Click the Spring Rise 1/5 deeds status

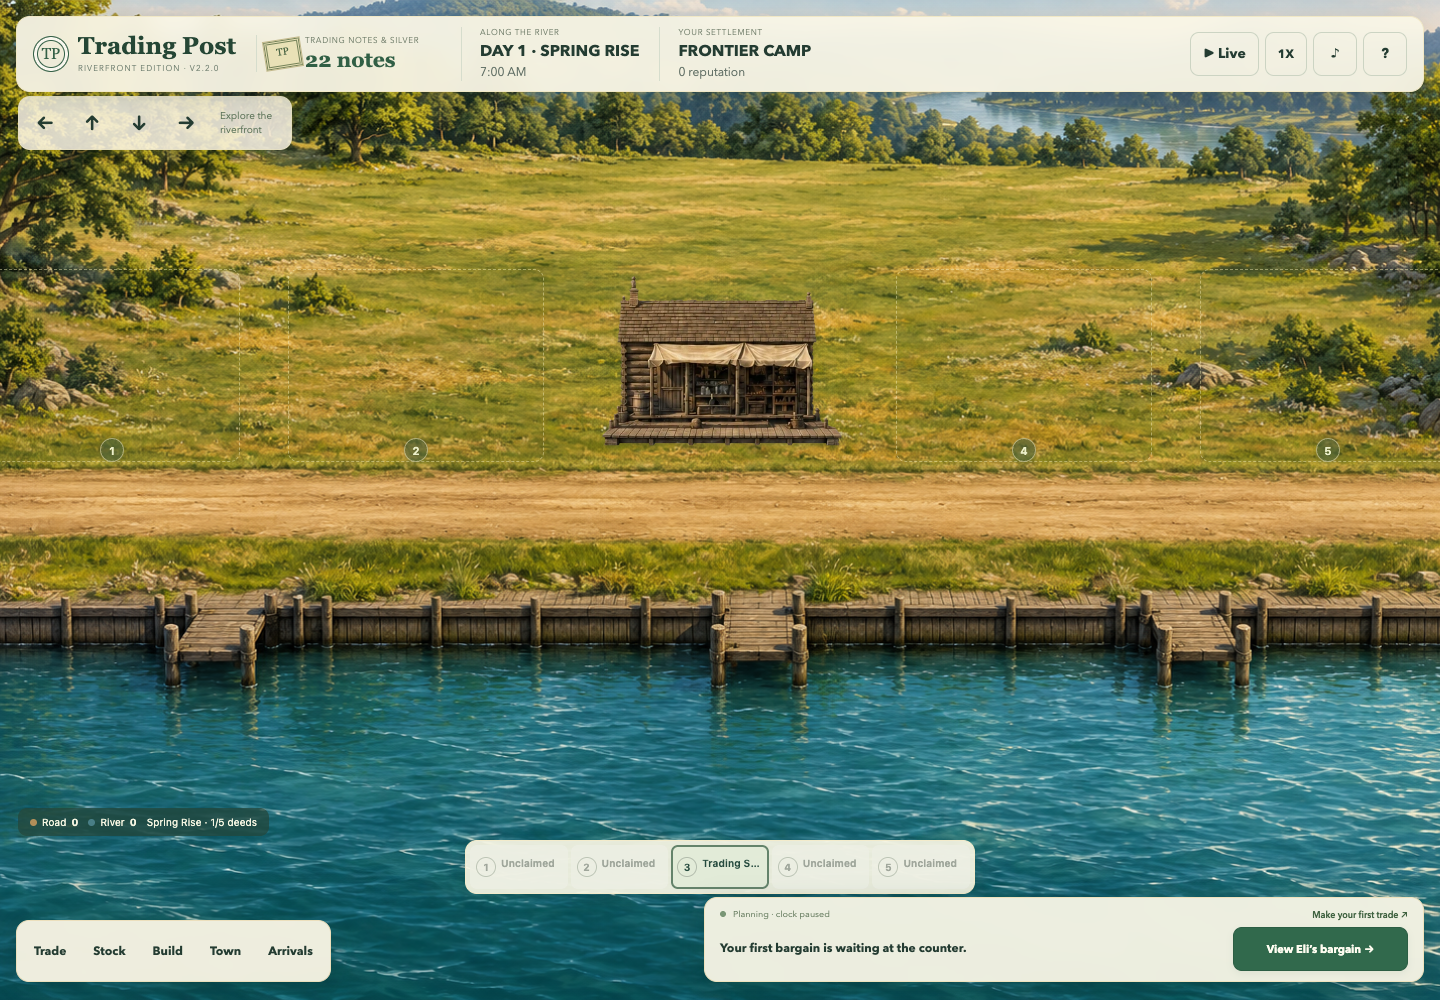(x=202, y=823)
